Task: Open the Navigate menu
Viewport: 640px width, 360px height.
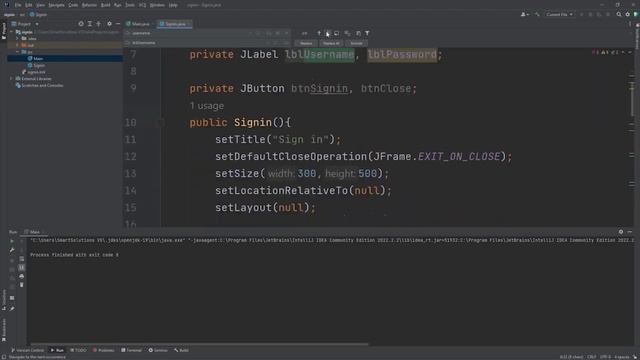Action: tap(57, 5)
